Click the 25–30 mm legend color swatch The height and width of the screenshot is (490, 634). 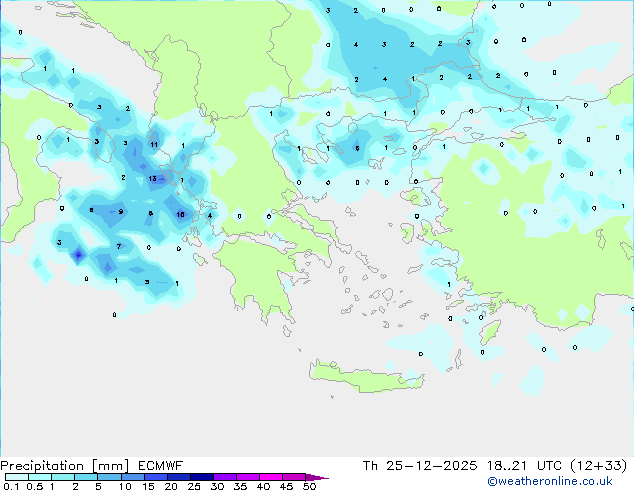pyautogui.click(x=201, y=477)
